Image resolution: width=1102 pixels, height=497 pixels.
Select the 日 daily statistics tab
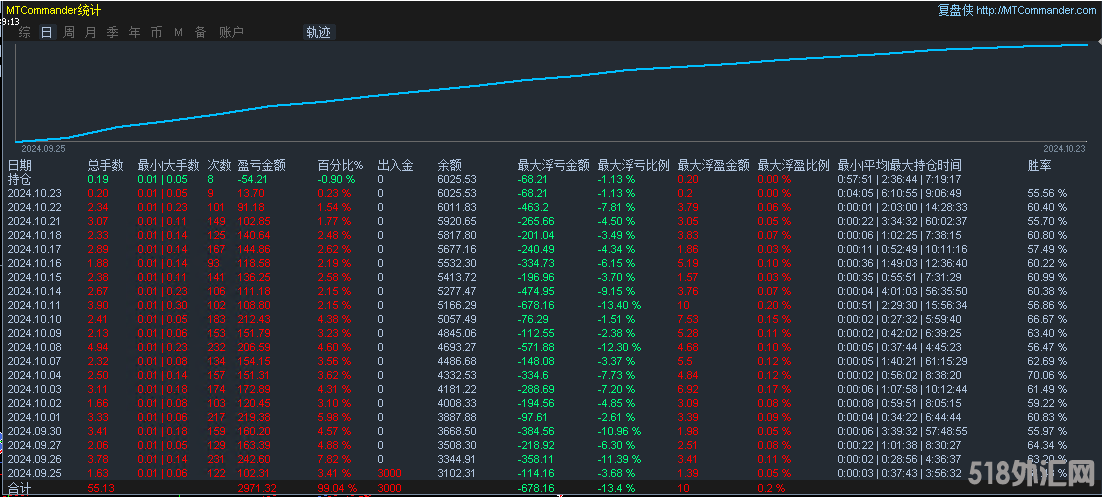(x=47, y=32)
